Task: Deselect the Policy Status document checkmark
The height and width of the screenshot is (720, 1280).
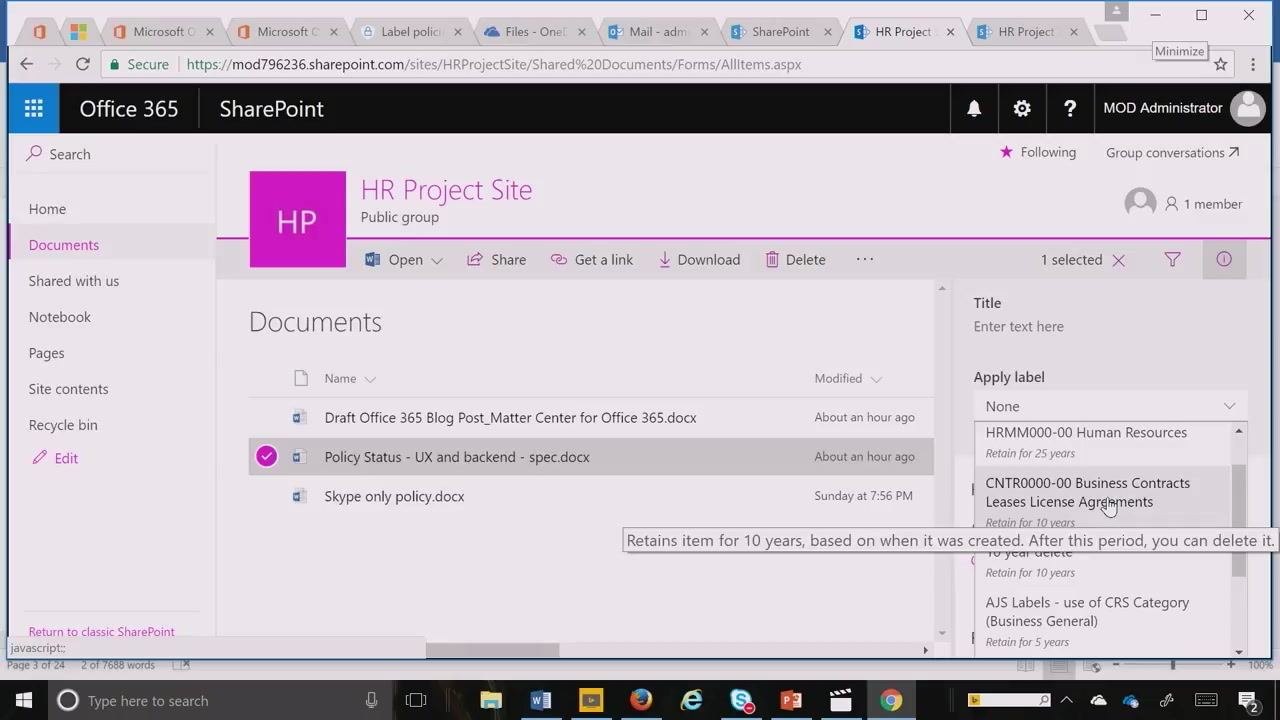Action: pyautogui.click(x=266, y=457)
